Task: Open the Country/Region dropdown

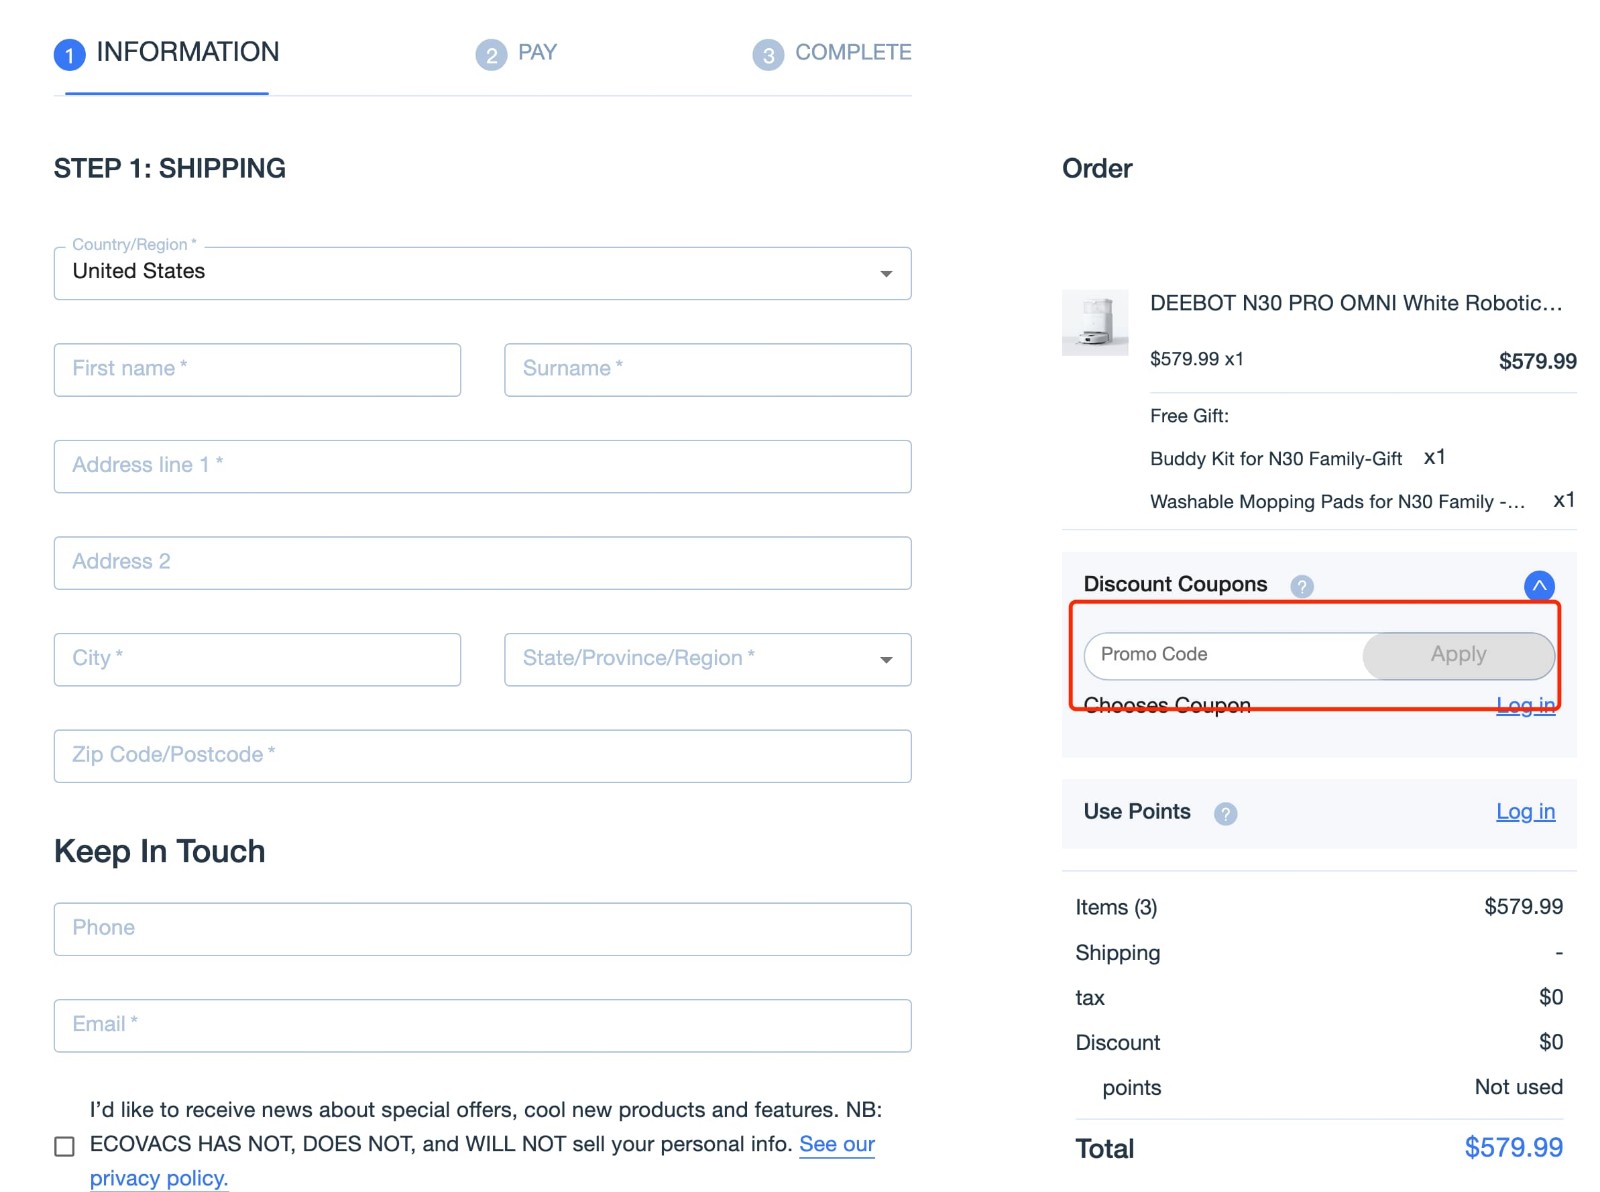Action: (884, 272)
